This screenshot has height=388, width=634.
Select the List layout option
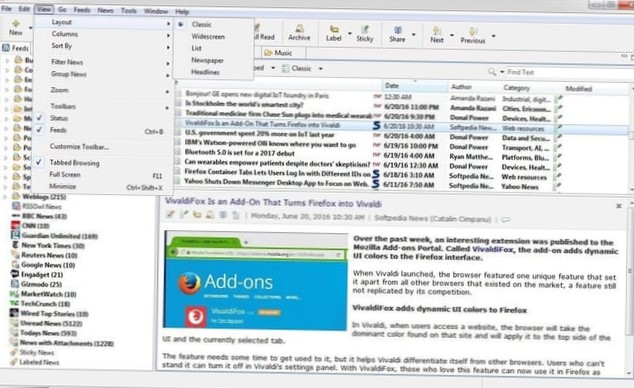197,48
